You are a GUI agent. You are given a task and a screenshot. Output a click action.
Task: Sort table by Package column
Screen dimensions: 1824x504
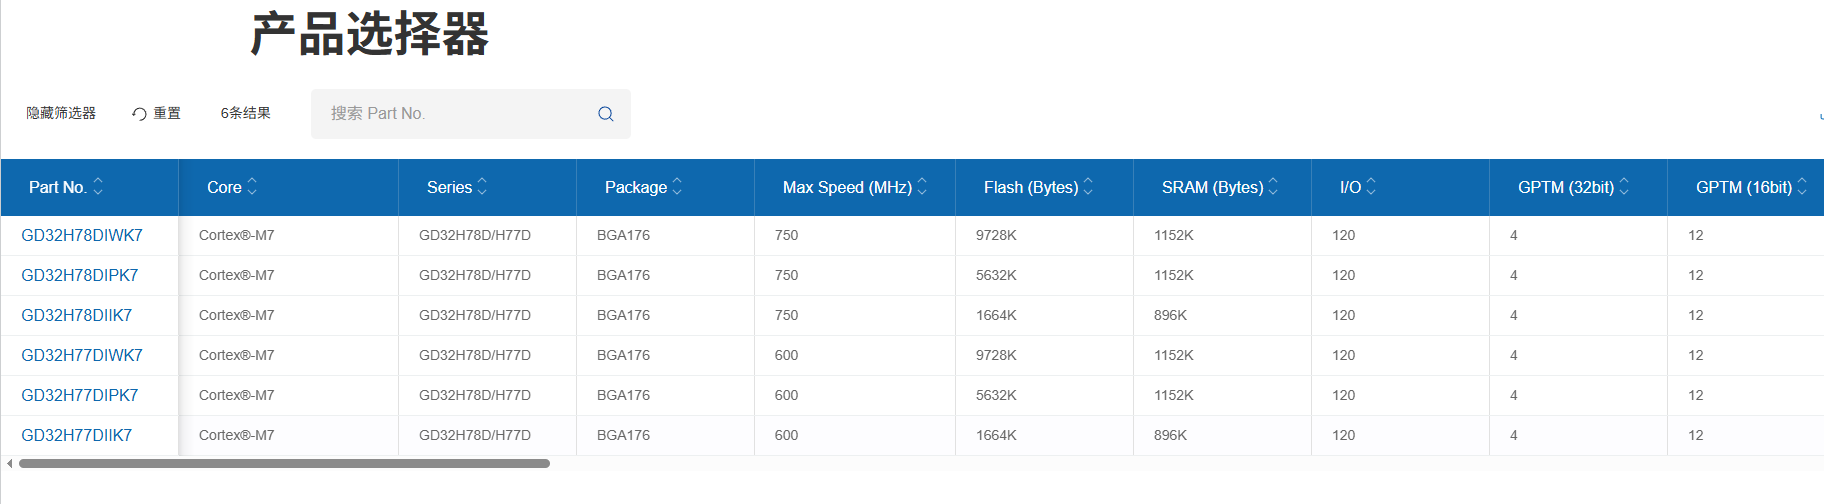click(x=677, y=187)
